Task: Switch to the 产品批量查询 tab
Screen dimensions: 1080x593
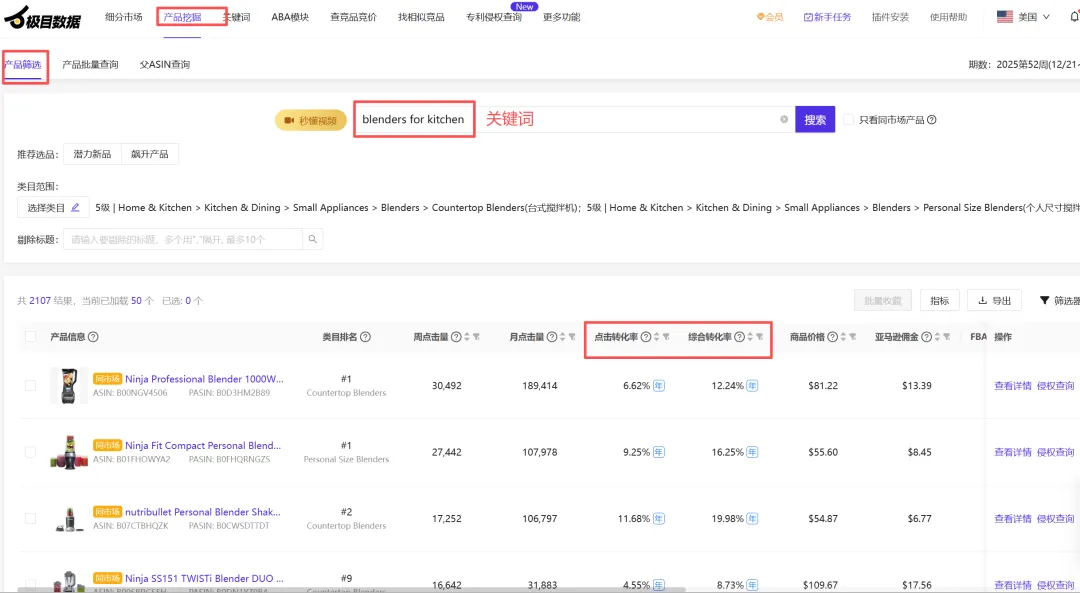Action: pyautogui.click(x=90, y=65)
